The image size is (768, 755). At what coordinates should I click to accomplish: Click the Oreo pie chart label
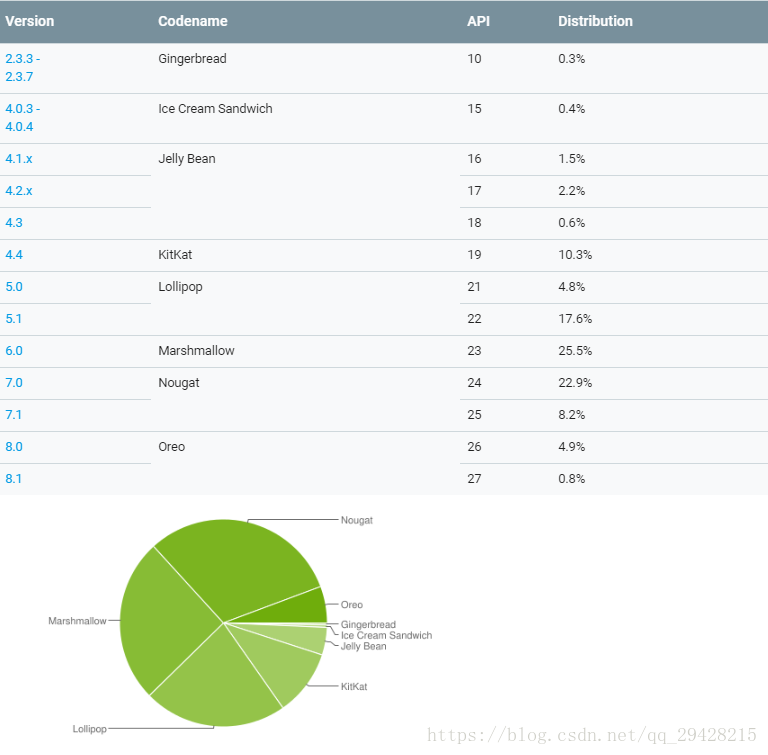coord(352,605)
